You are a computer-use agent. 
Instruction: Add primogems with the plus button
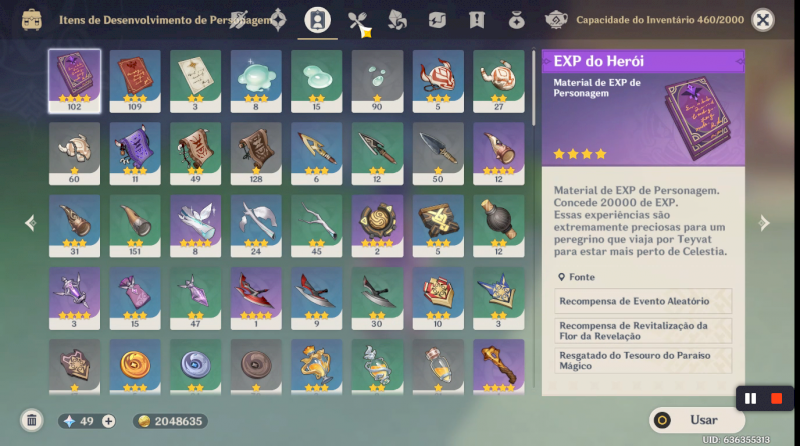(x=108, y=421)
